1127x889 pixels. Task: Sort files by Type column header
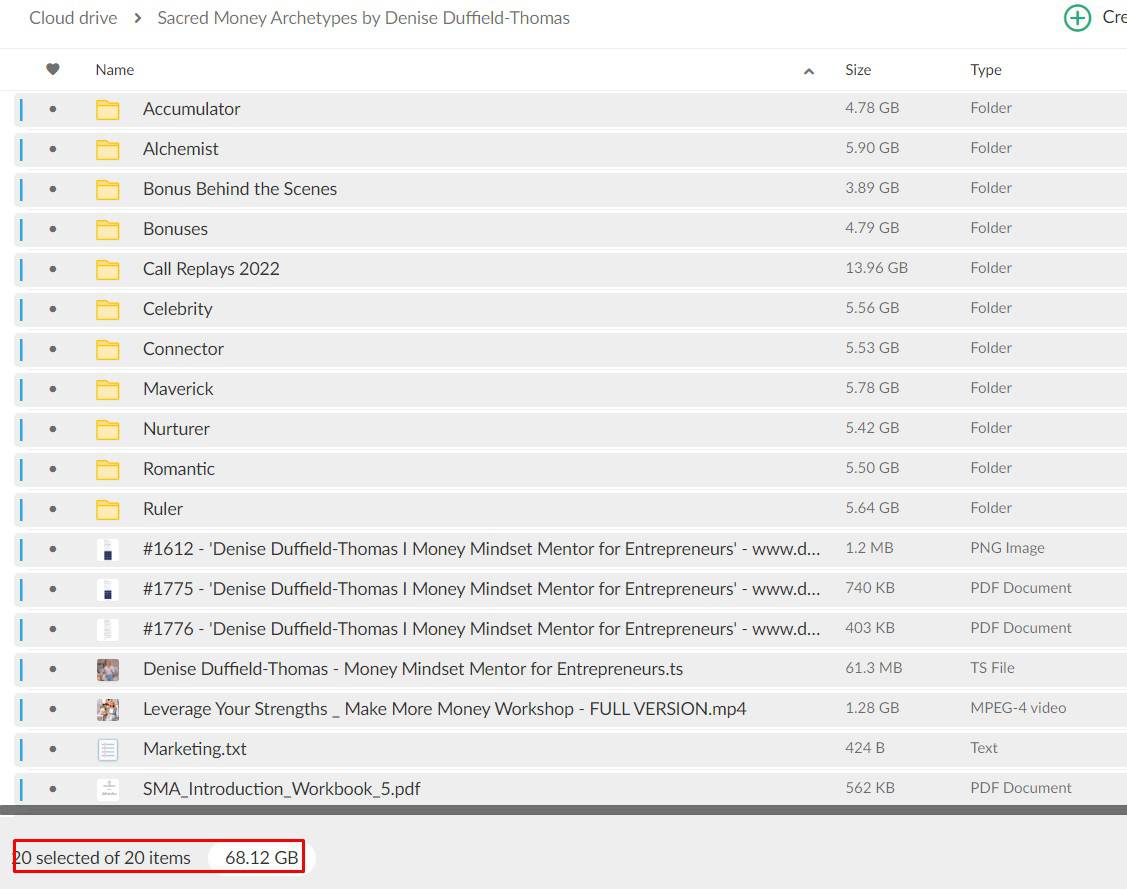click(985, 70)
